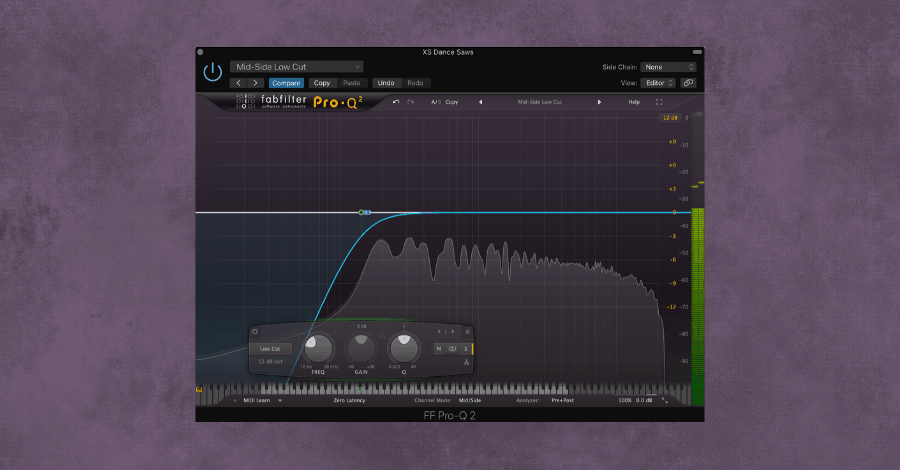Select previous band with left arrow
900x470 pixels.
coord(439,332)
